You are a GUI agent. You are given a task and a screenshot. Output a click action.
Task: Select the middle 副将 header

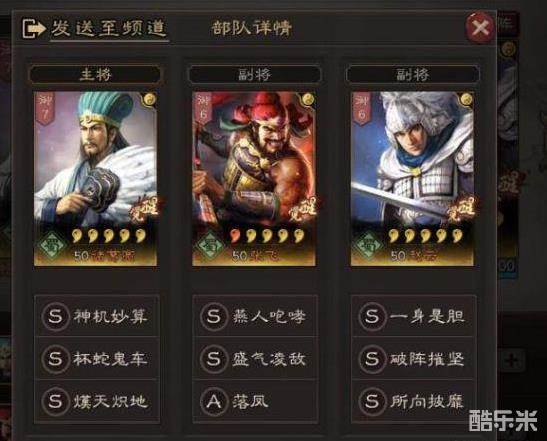pos(254,74)
